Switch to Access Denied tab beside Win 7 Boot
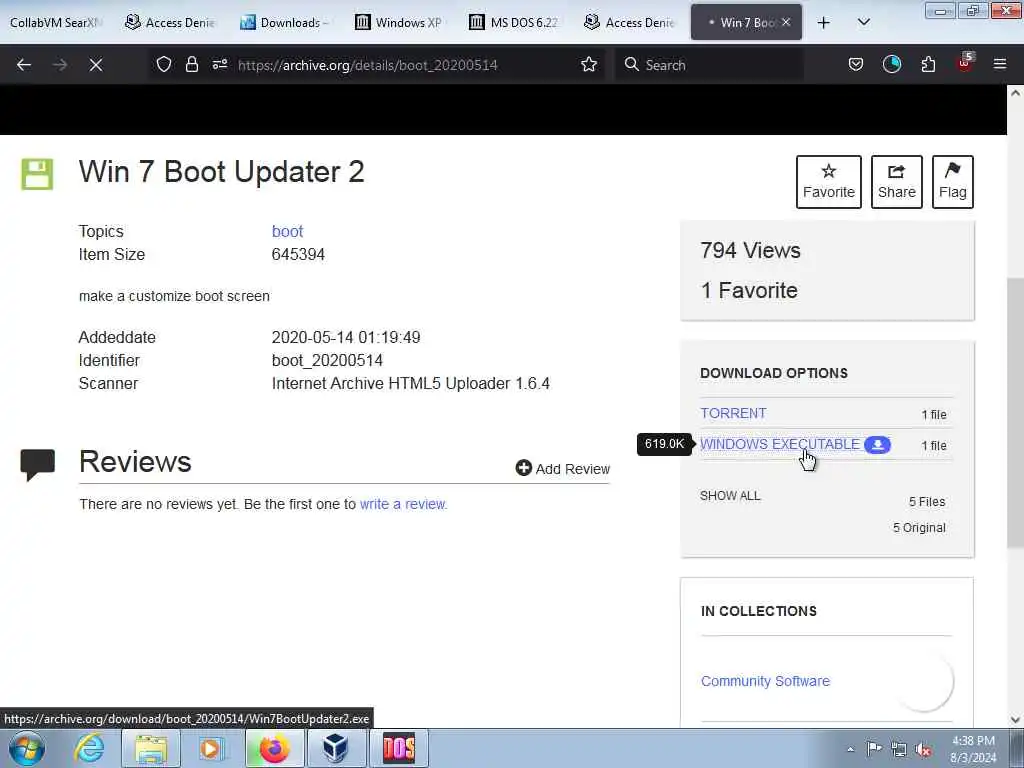The width and height of the screenshot is (1024, 768). click(631, 23)
